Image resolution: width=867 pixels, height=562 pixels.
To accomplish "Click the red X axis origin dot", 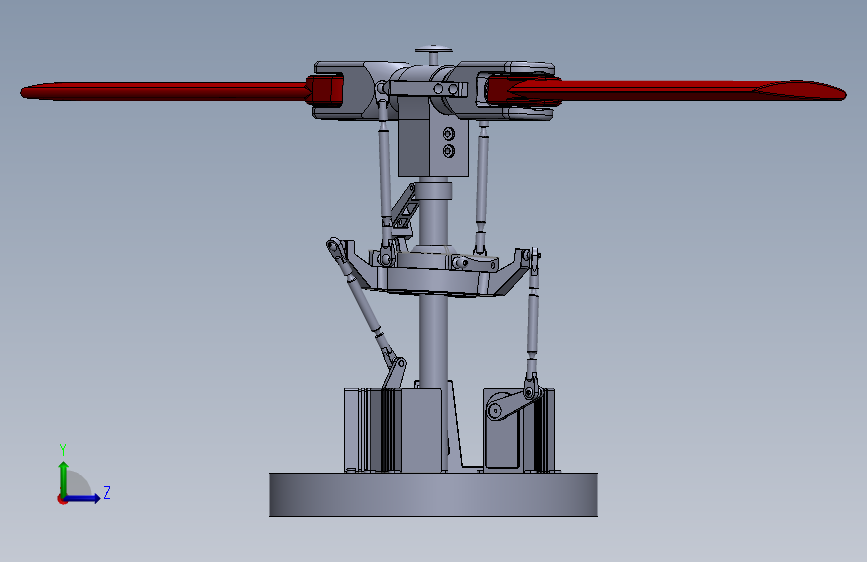I will pyautogui.click(x=62, y=499).
